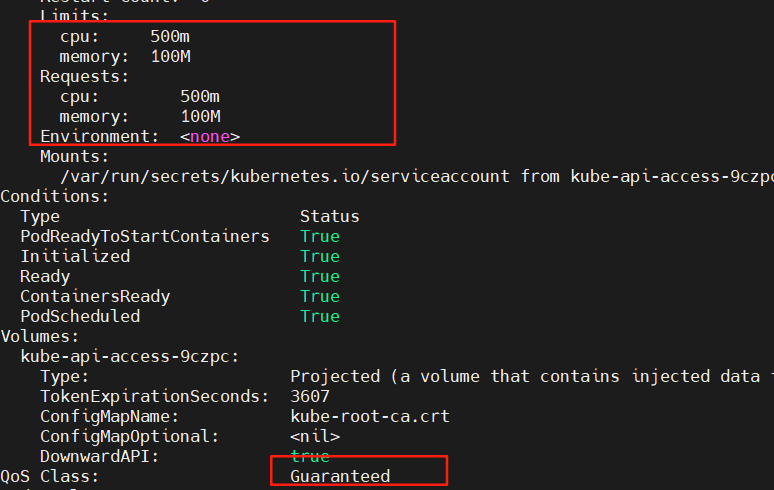Click the magenta none Environment value
Screen dimensions: 774x490
[210, 137]
